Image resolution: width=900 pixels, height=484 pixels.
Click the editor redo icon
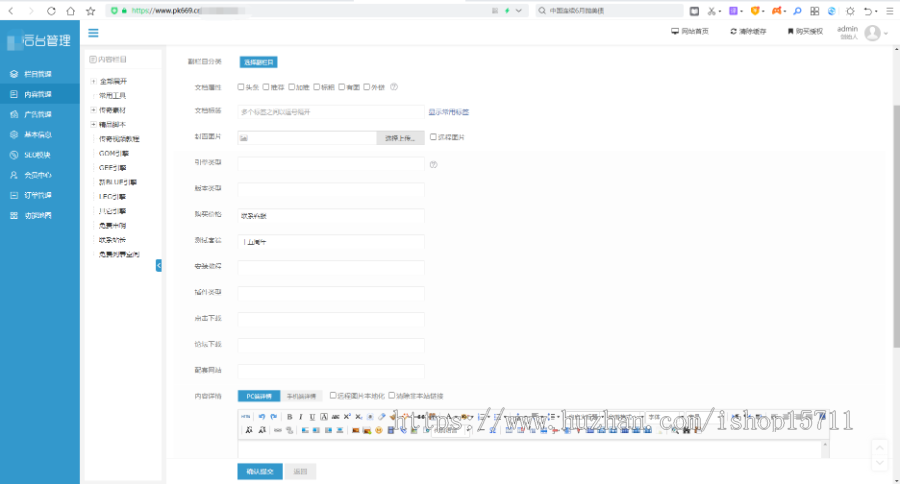tap(274, 417)
